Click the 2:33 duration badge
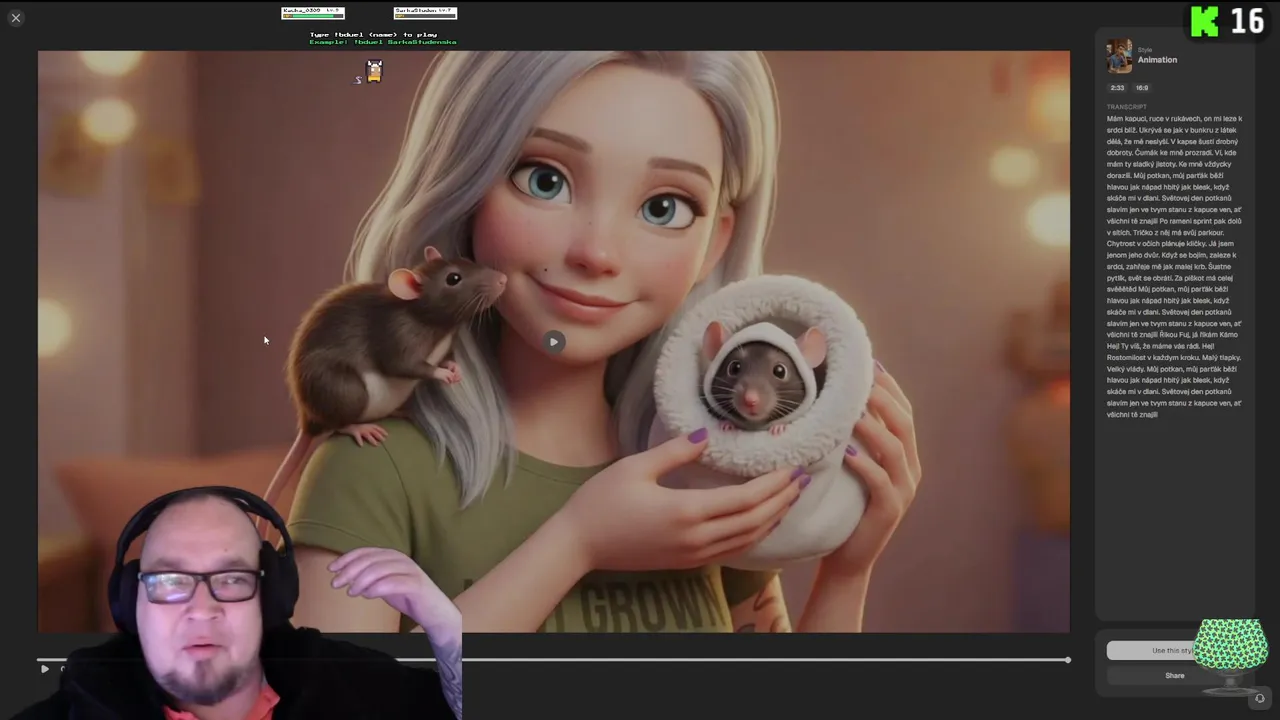The width and height of the screenshot is (1280, 720). (x=1117, y=88)
